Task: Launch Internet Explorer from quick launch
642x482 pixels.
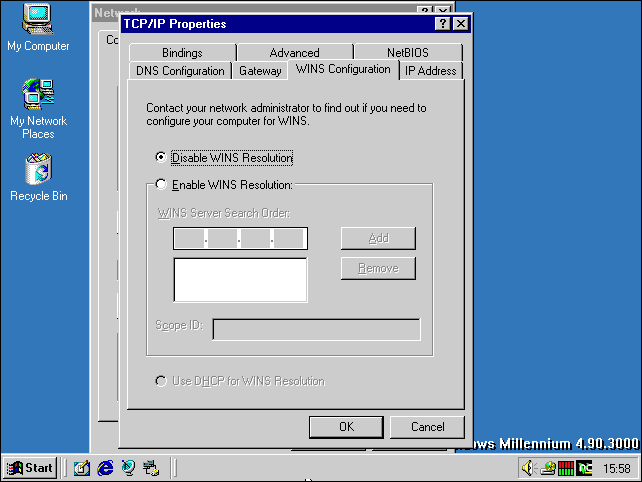Action: coord(105,468)
